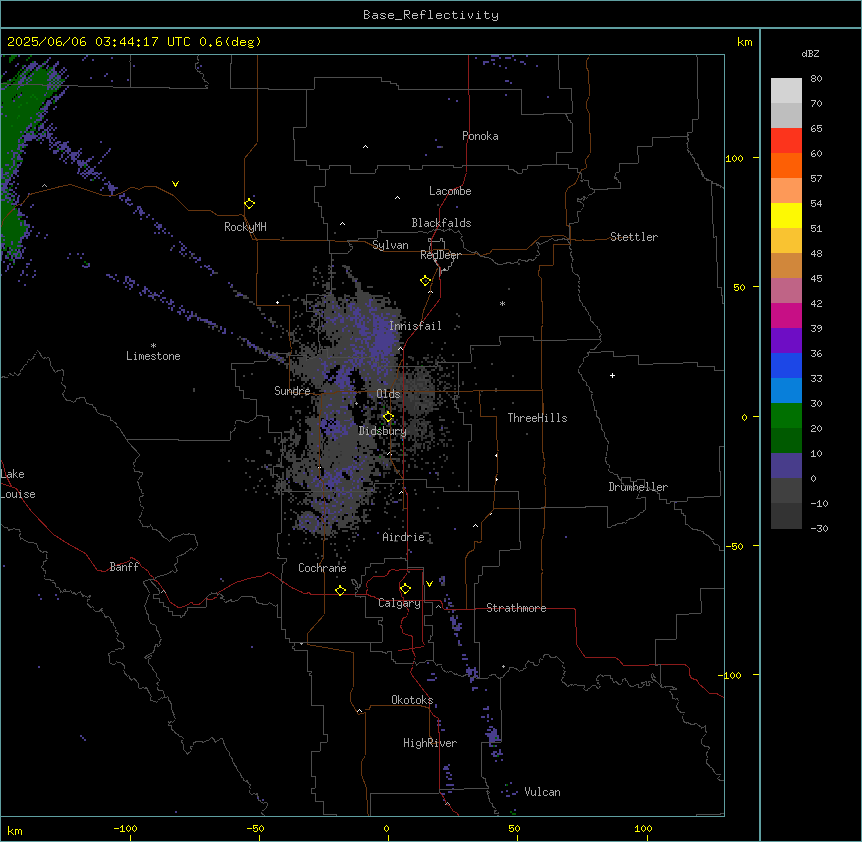Click the Ponoka city label
Viewport: 862px width, 842px height.
(x=480, y=136)
